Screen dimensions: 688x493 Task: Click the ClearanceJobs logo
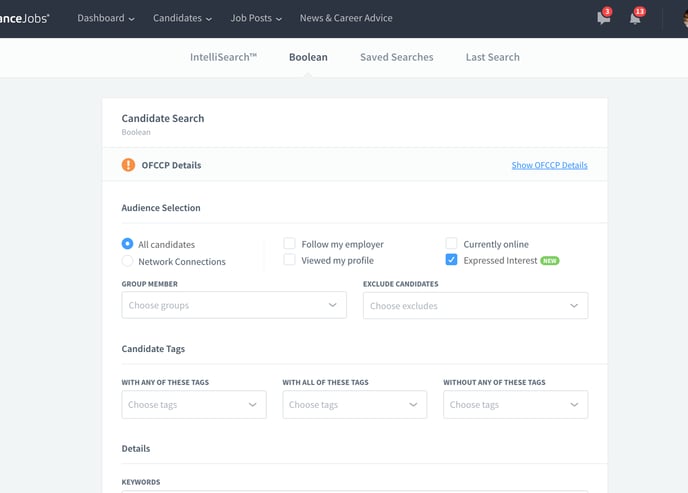tap(25, 18)
